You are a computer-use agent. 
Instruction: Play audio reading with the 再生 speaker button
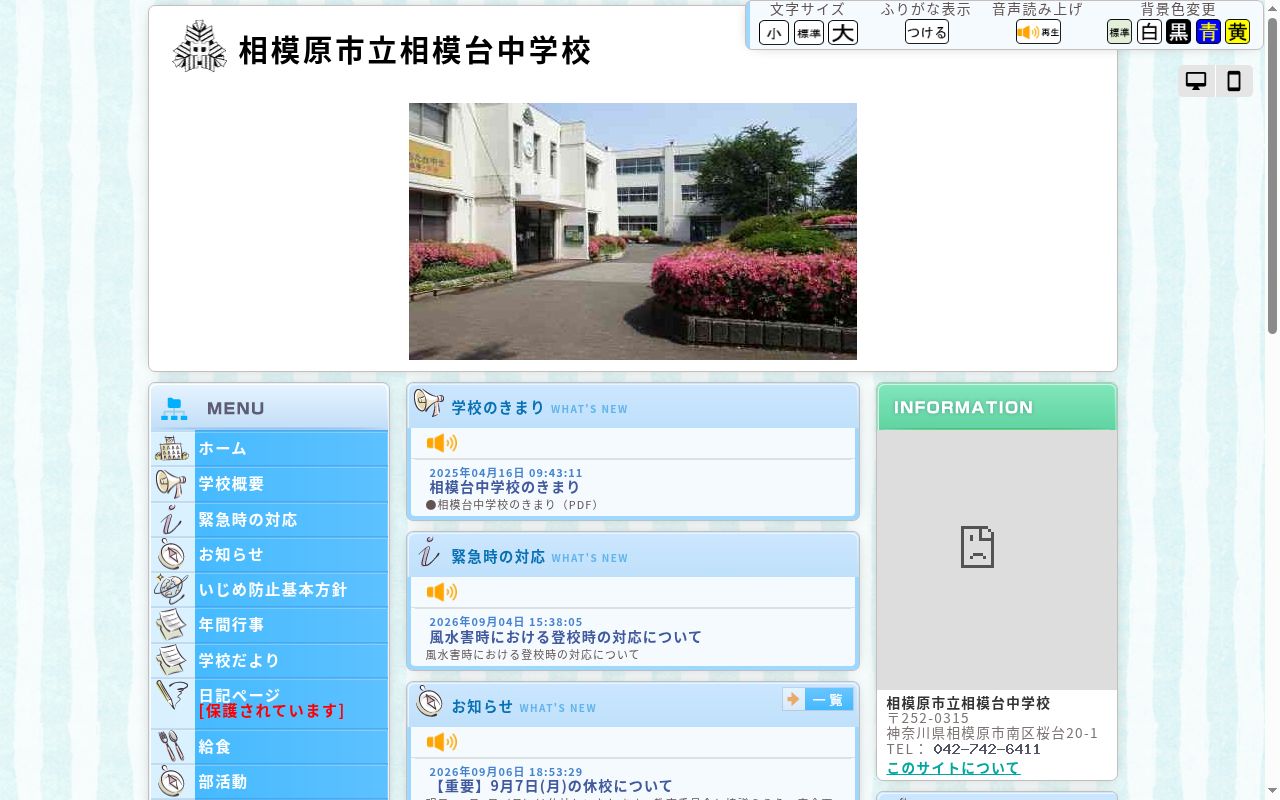pyautogui.click(x=1038, y=32)
